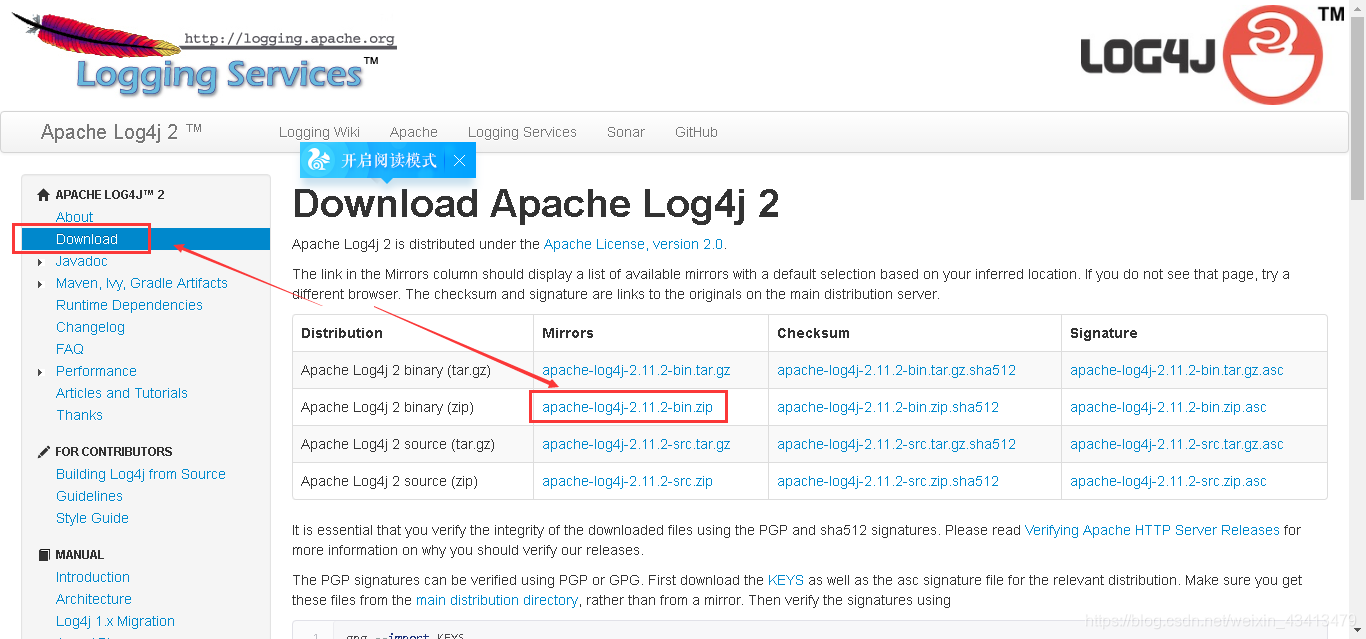The width and height of the screenshot is (1366, 639).
Task: Open Verifying Apache HTTP Server Releases
Action: 1152,530
